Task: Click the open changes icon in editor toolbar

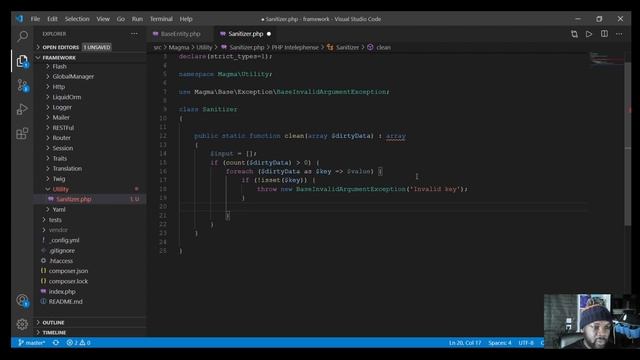Action: click(574, 34)
